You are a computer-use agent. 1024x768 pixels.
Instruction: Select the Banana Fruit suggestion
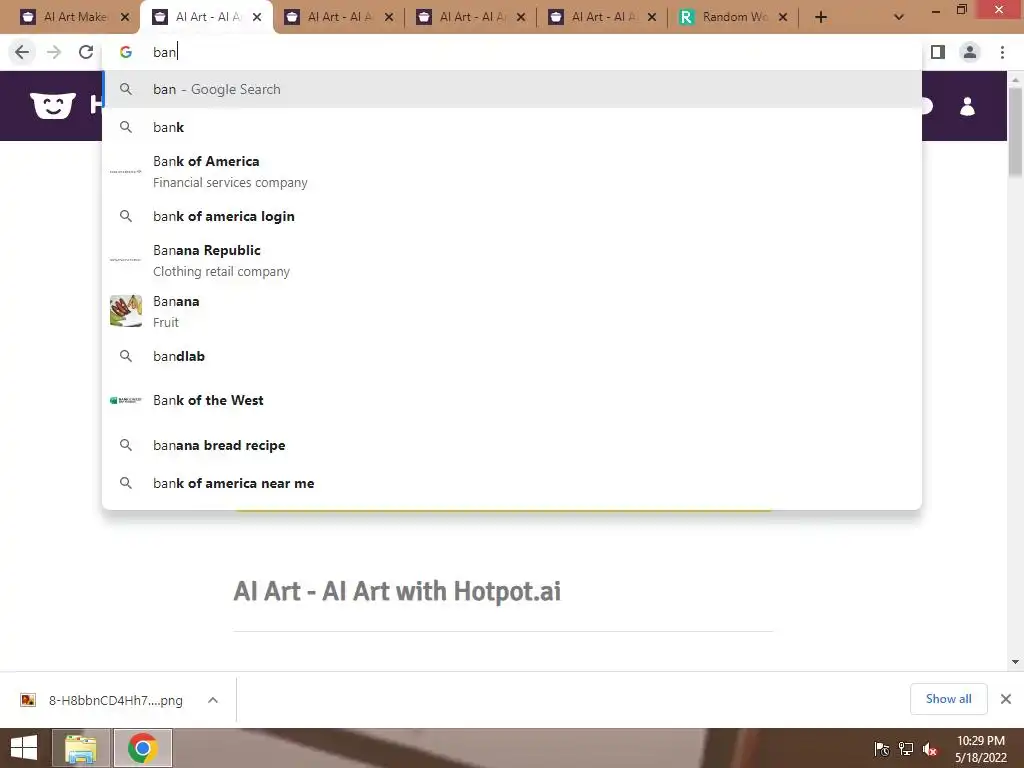(512, 312)
